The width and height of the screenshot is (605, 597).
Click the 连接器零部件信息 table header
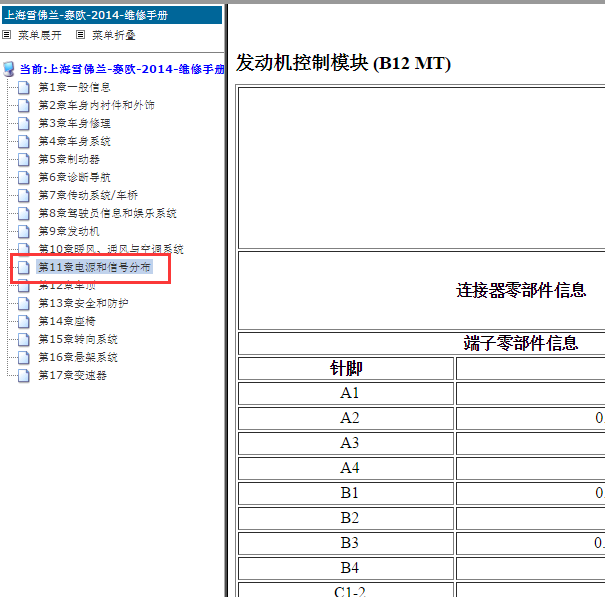pos(521,291)
